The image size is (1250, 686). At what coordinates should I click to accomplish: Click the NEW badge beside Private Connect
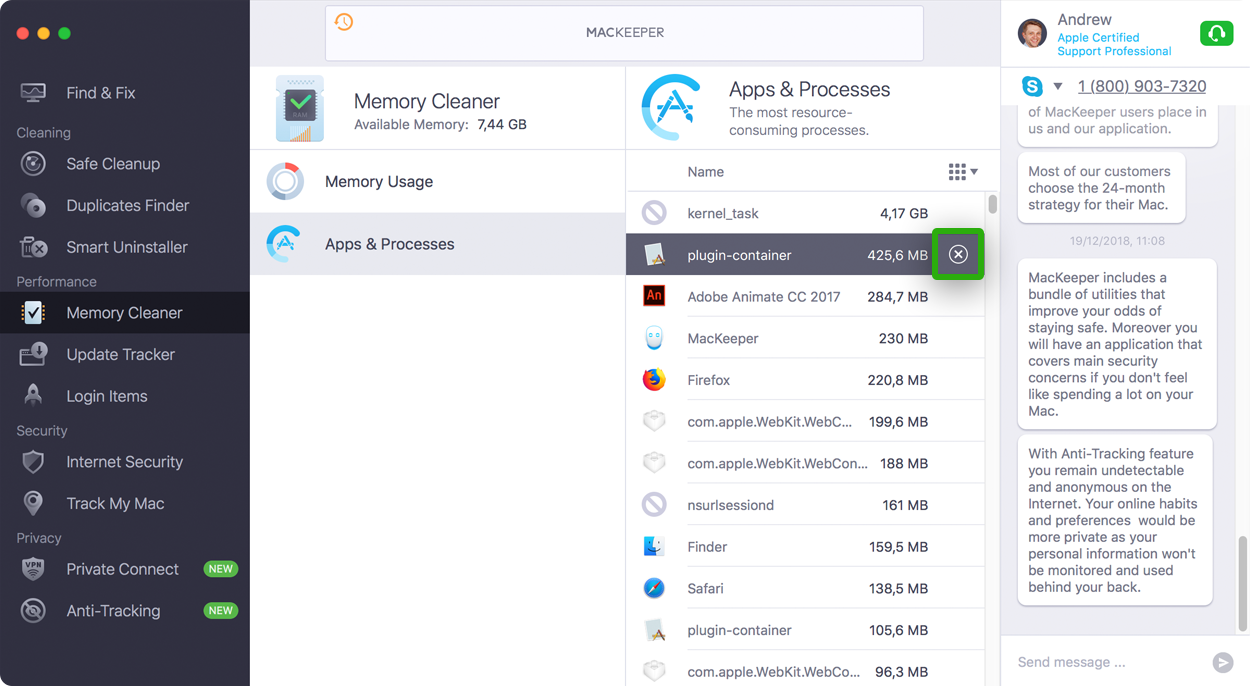click(220, 569)
